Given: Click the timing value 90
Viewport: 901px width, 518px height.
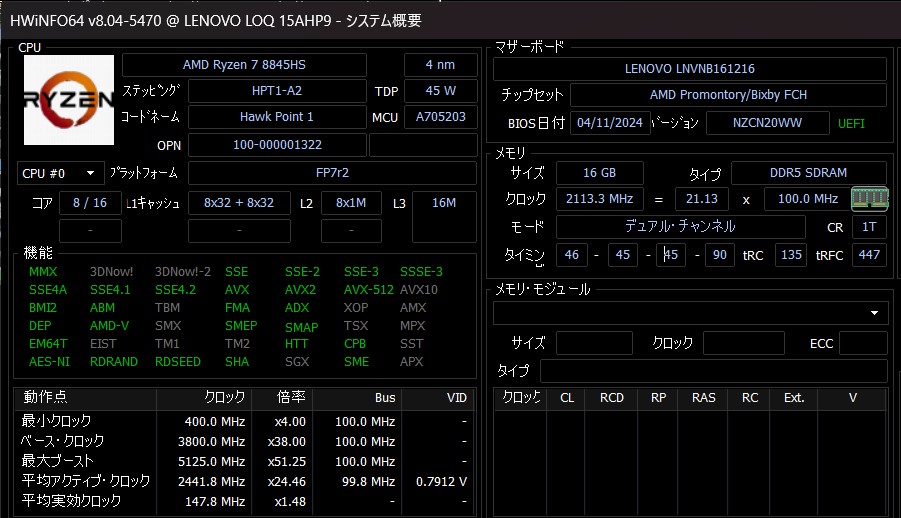Looking at the screenshot, I should pos(719,255).
